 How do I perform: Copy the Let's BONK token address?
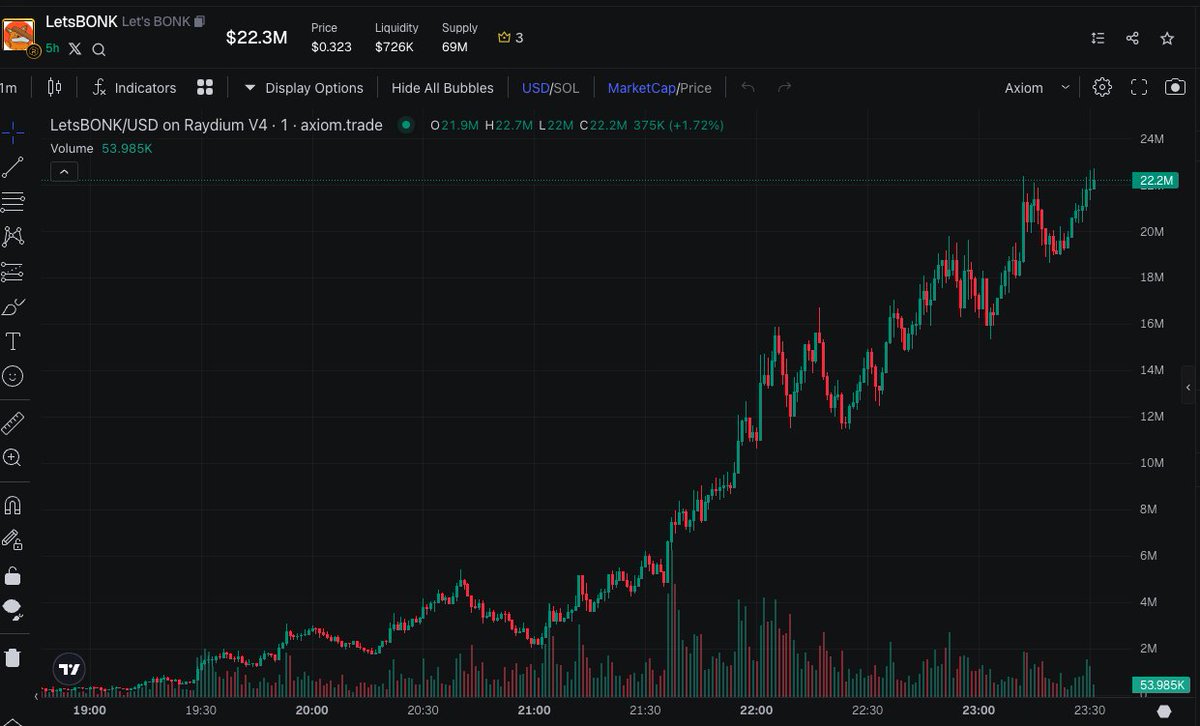(x=200, y=21)
